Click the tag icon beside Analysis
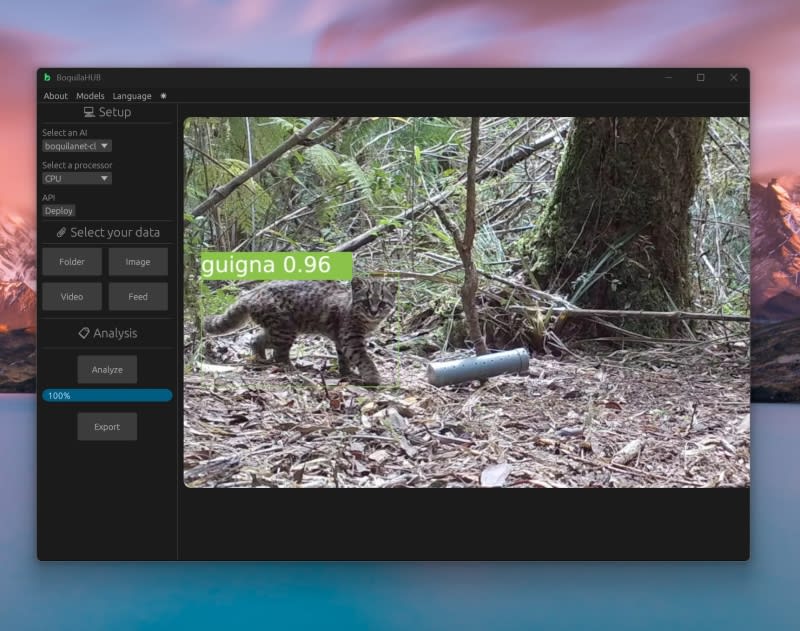Viewport: 800px width, 631px height. [84, 333]
